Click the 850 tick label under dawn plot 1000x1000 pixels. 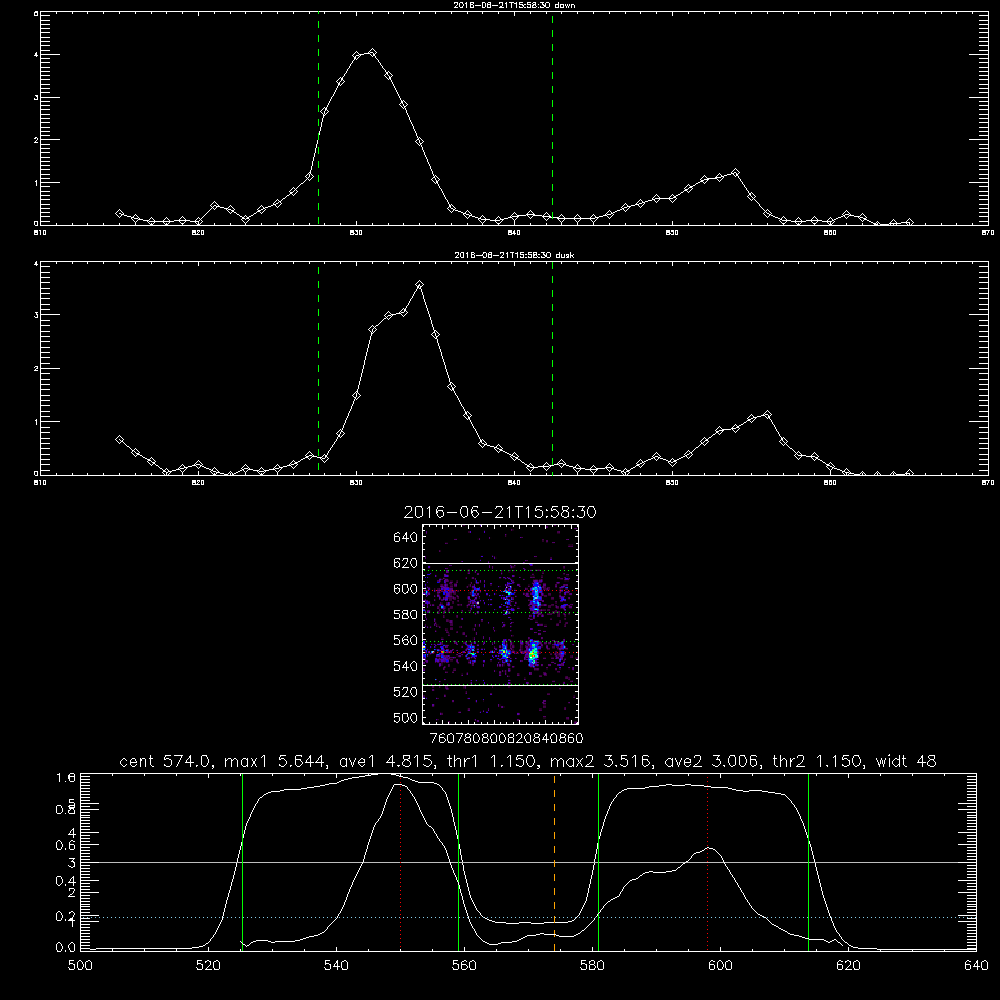[672, 233]
